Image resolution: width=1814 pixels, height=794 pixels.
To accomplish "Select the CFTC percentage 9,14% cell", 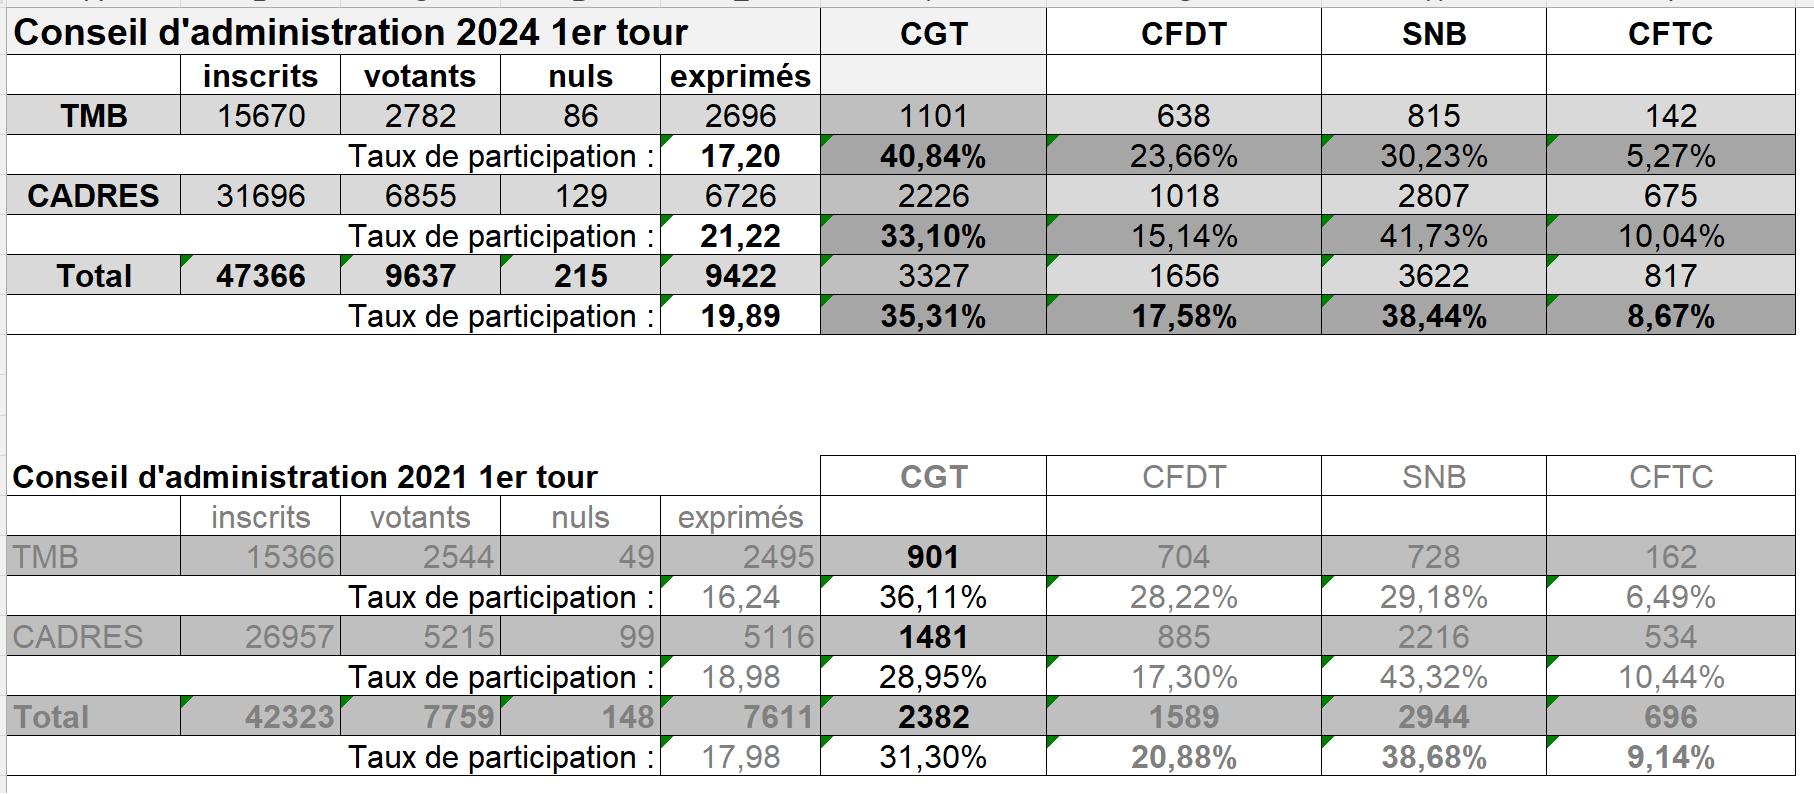I will [x=1670, y=757].
